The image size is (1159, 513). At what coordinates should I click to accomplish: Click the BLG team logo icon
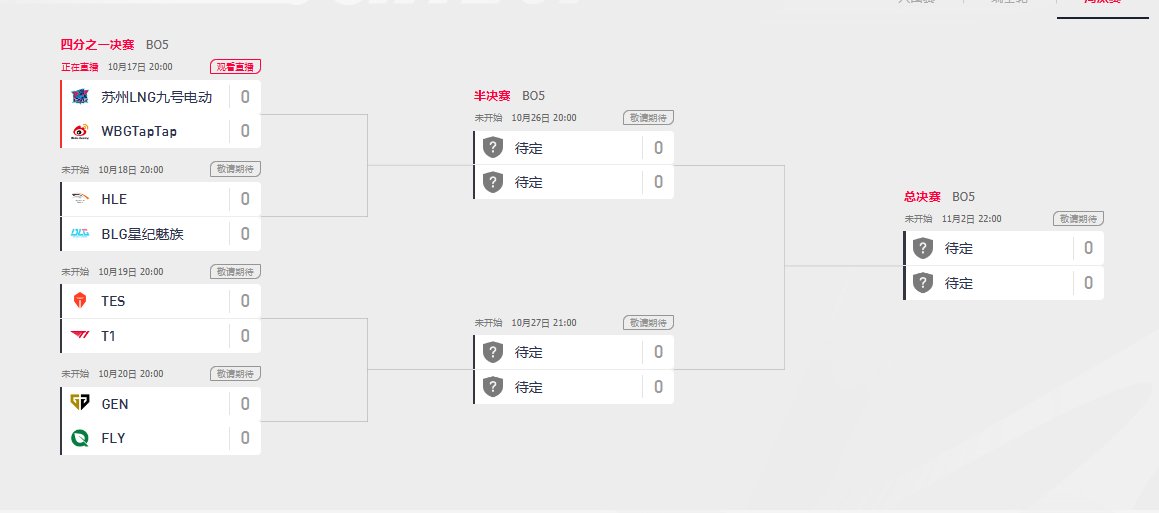click(80, 234)
